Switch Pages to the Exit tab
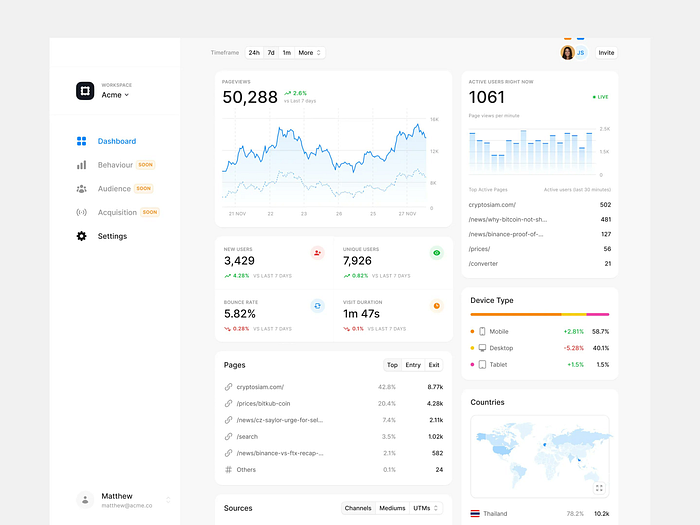The height and width of the screenshot is (525, 700). (x=434, y=365)
